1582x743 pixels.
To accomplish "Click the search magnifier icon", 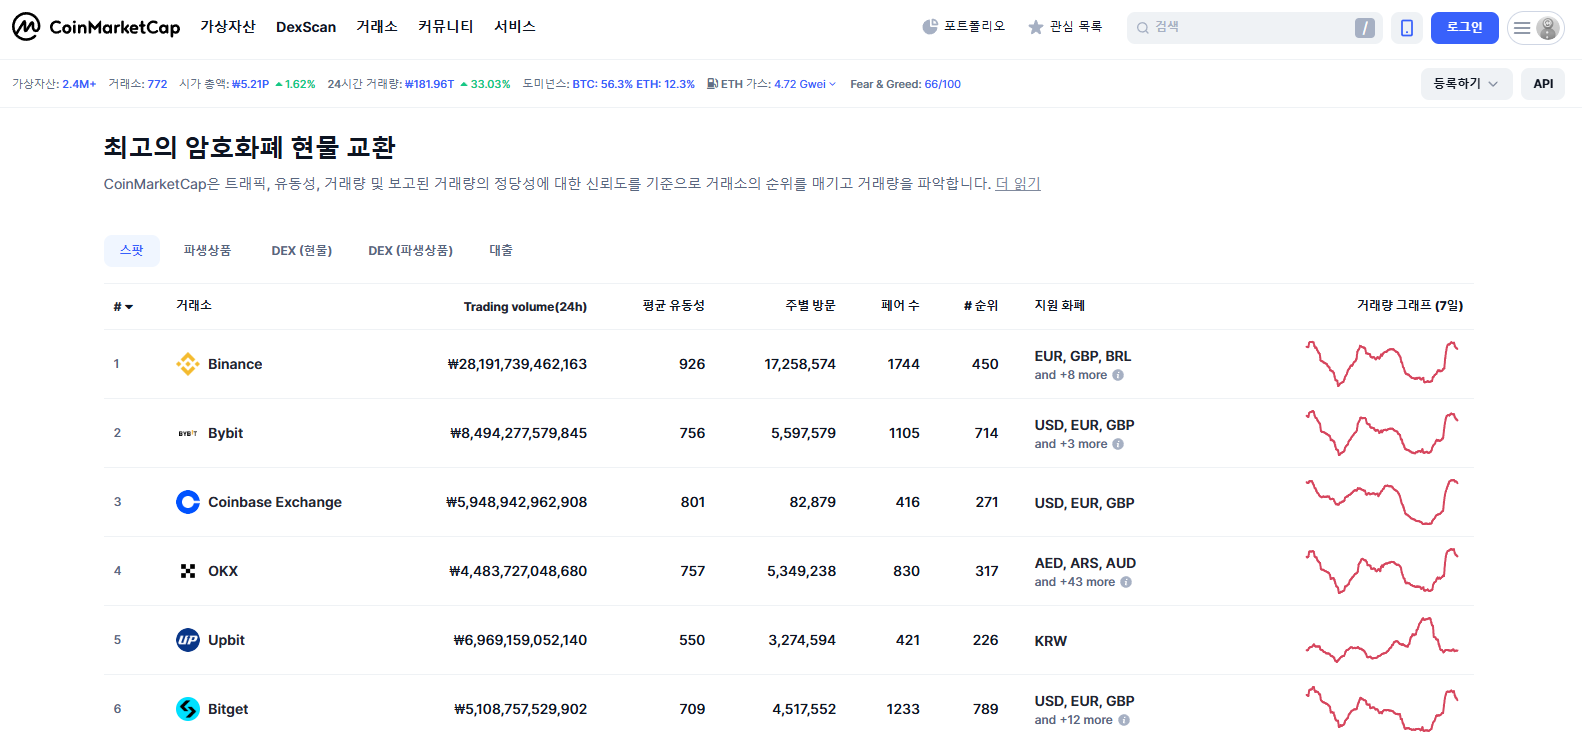I will (x=1143, y=28).
